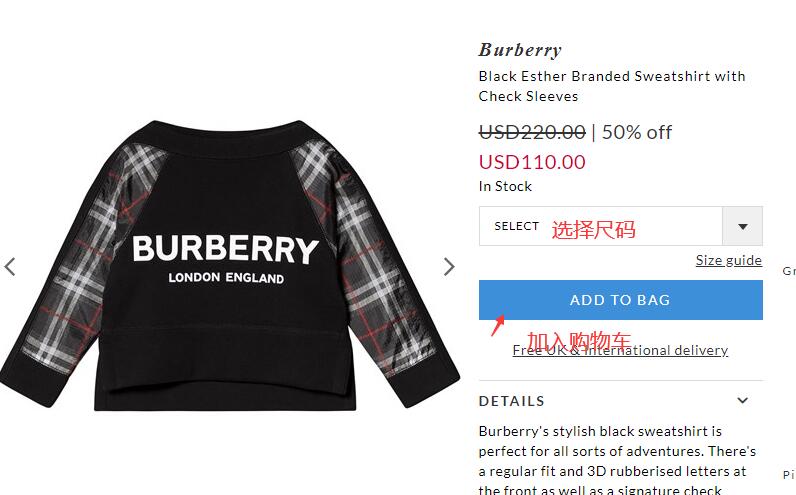Click the 50% off discount label

(x=637, y=133)
